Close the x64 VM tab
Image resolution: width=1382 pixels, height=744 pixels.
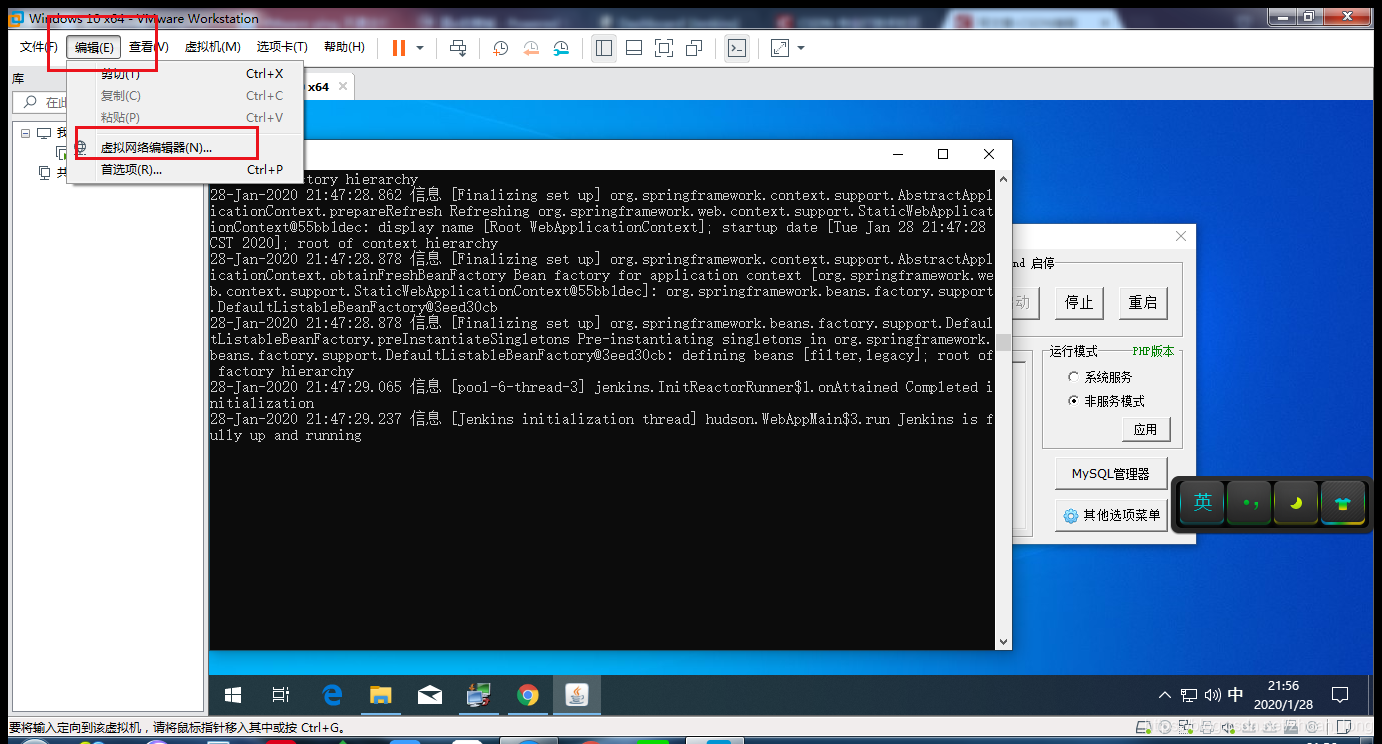[343, 86]
